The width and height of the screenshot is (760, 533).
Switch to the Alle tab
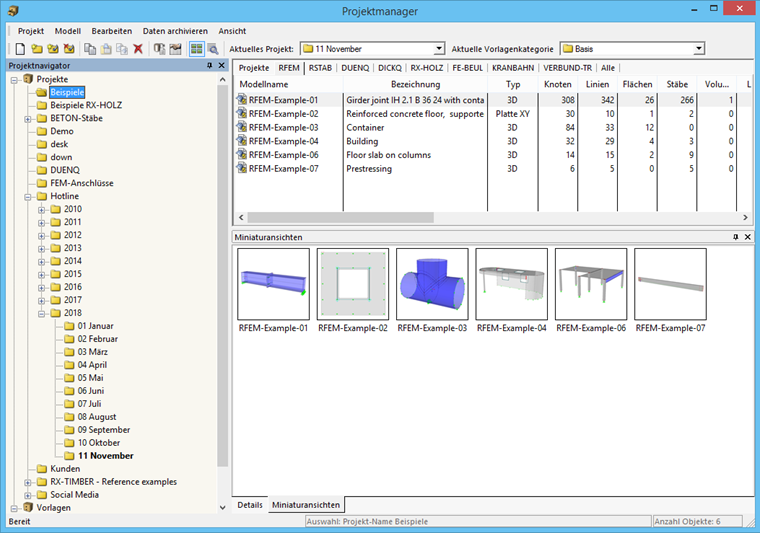(x=608, y=68)
